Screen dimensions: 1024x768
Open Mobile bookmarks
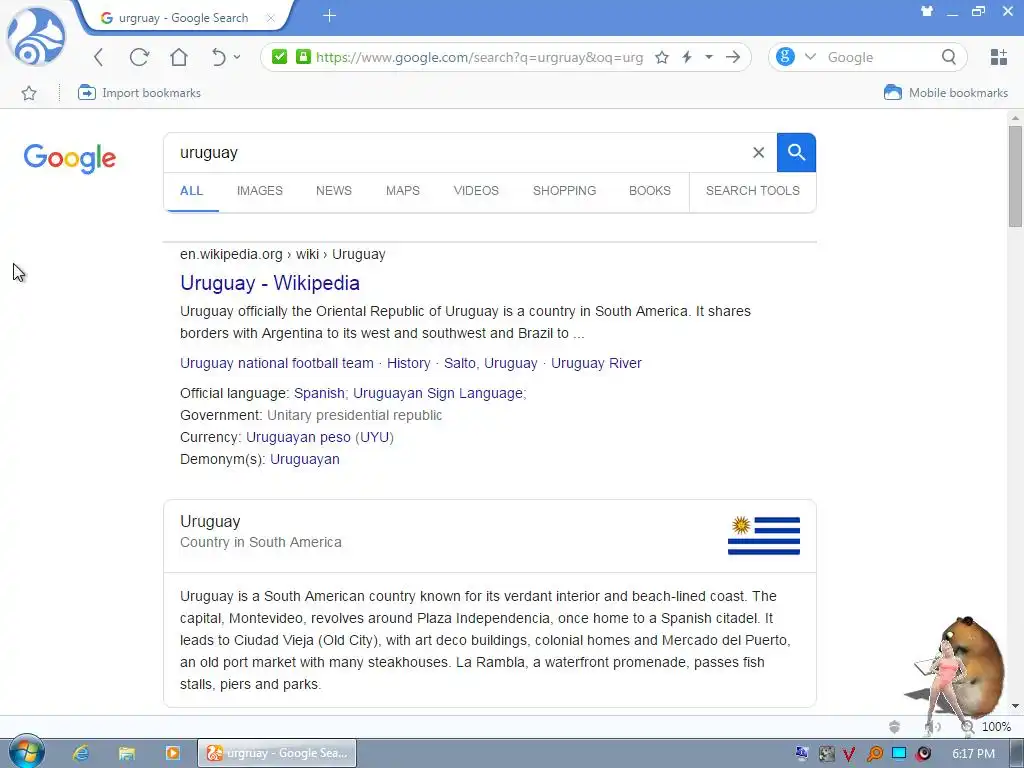946,93
